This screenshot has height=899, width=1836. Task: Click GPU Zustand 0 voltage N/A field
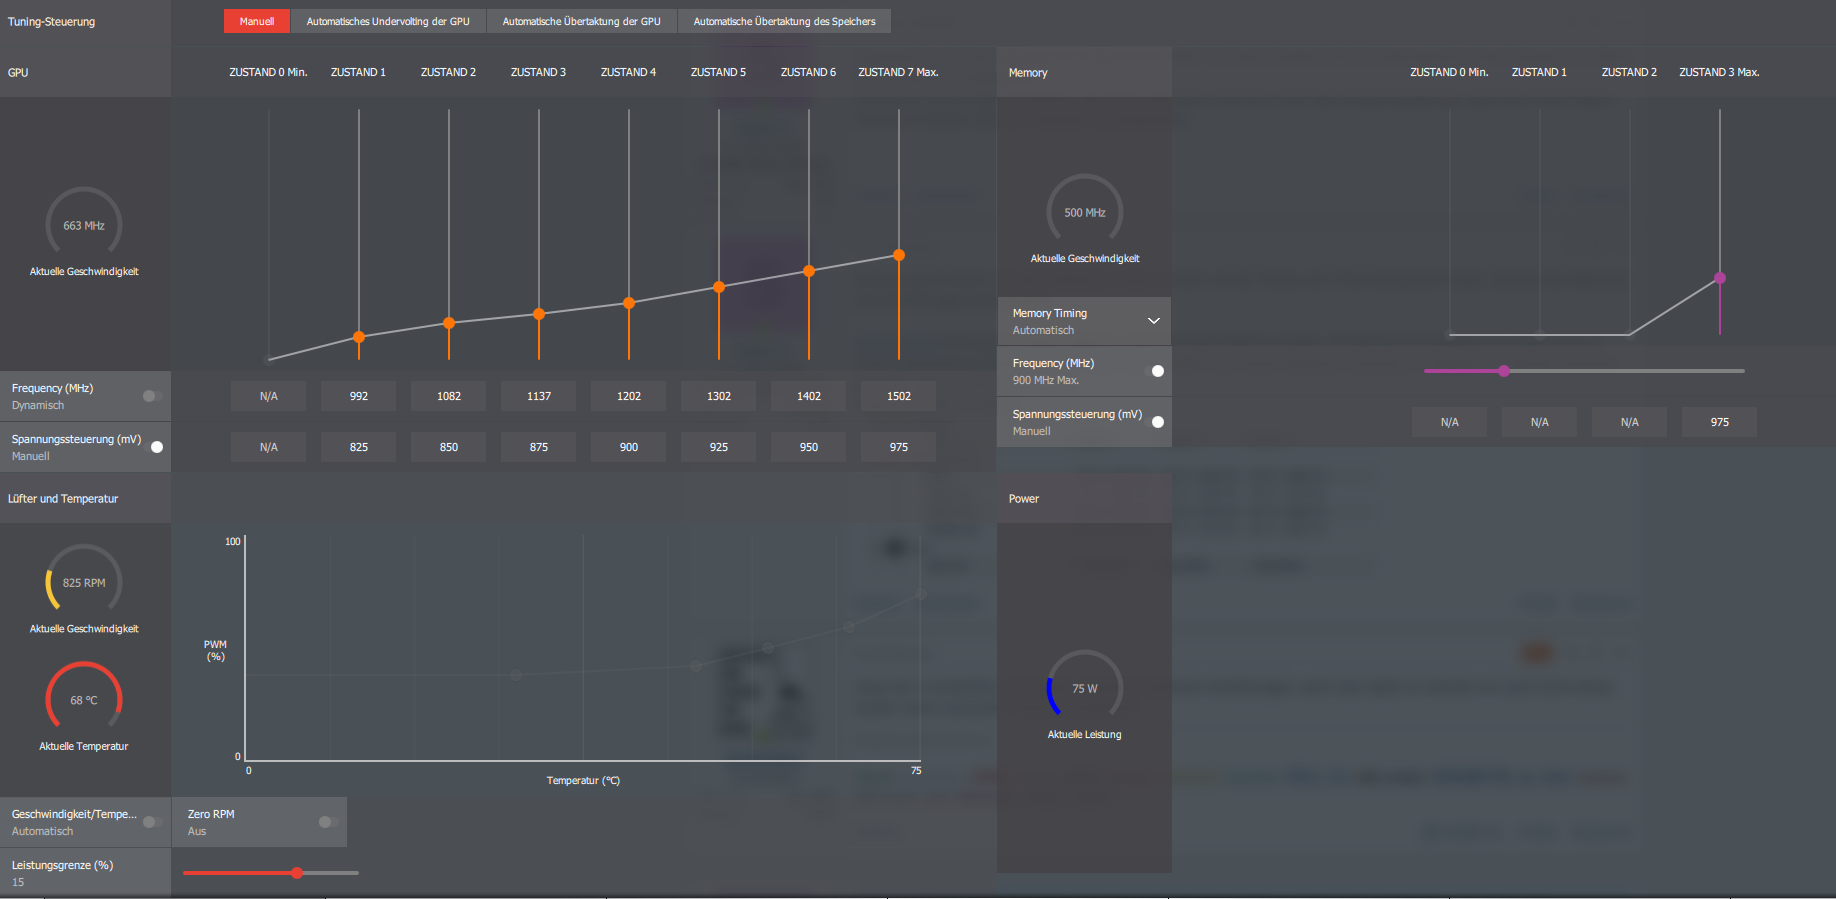(x=269, y=447)
